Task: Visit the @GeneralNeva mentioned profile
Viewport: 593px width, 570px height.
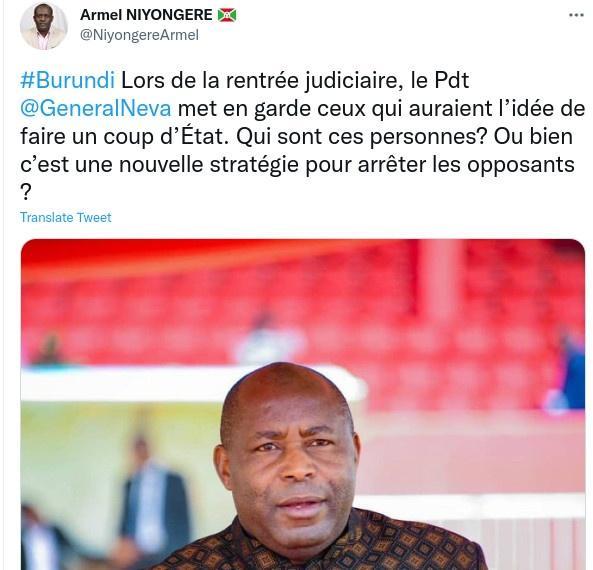Action: click(96, 109)
